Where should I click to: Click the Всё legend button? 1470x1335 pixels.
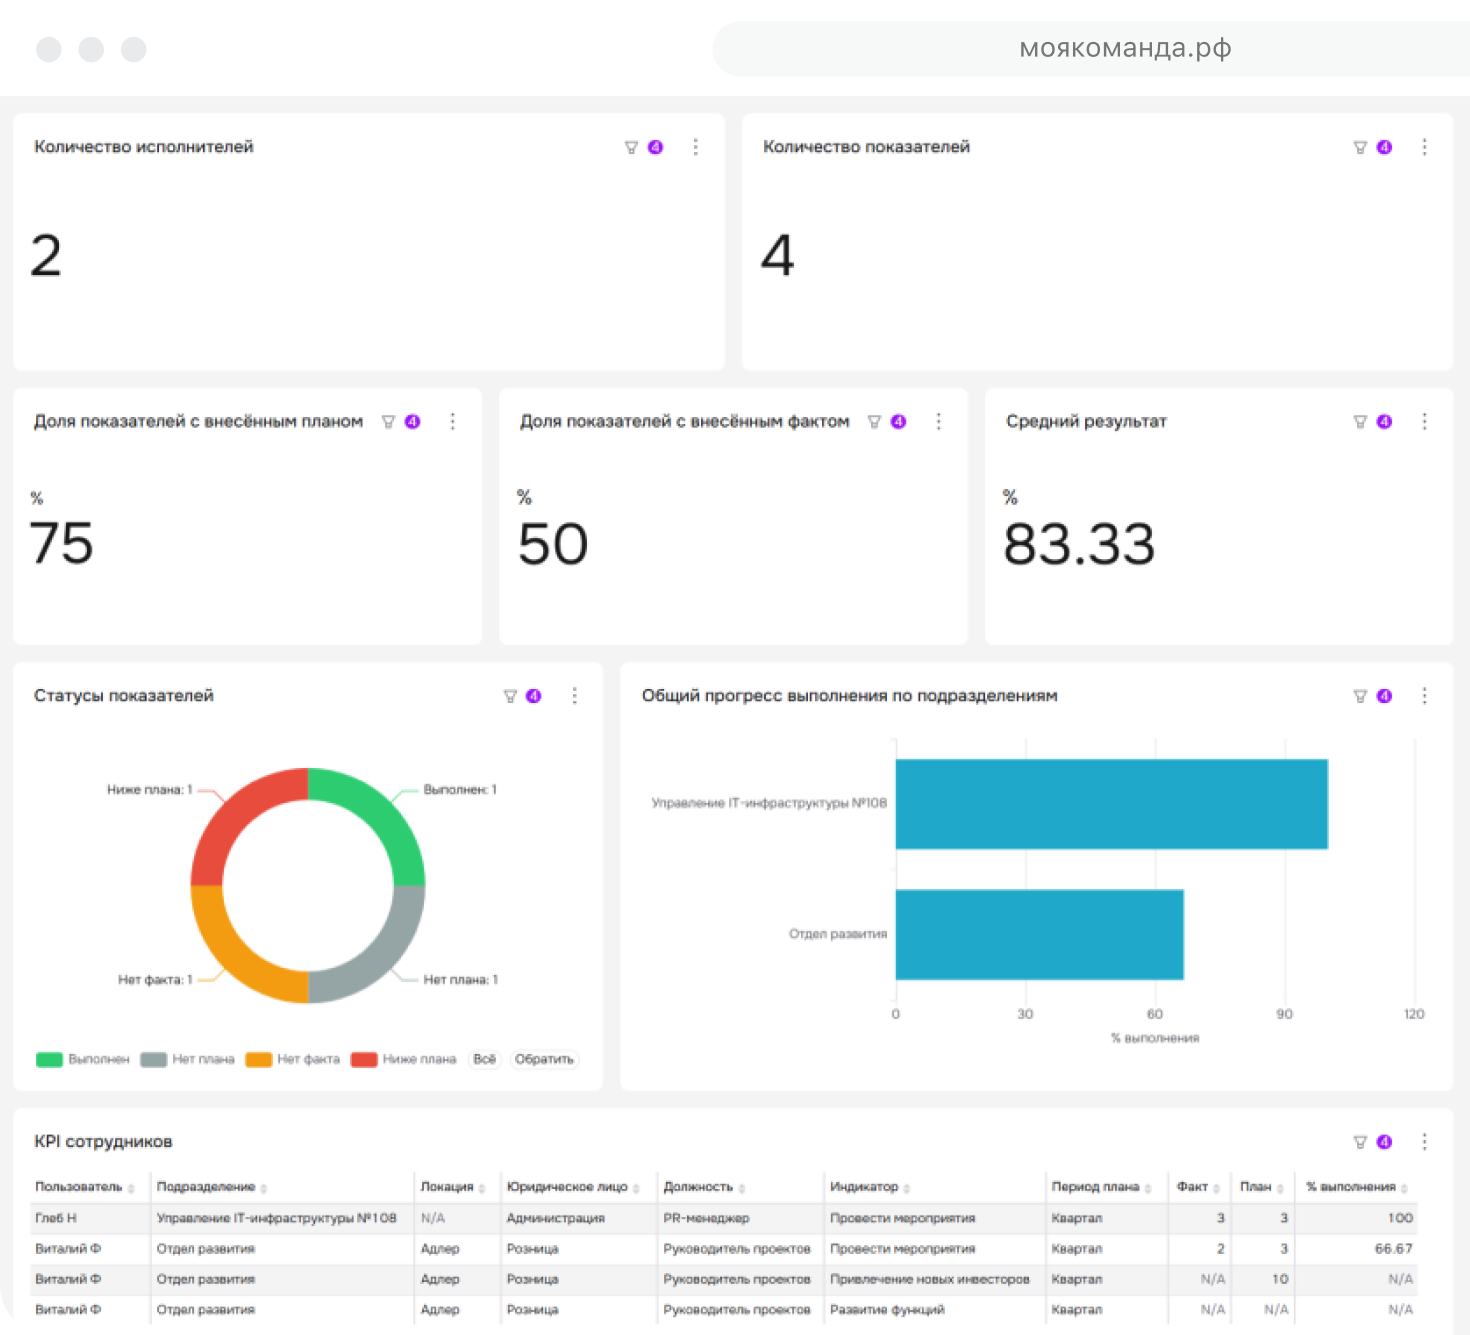pyautogui.click(x=485, y=1059)
